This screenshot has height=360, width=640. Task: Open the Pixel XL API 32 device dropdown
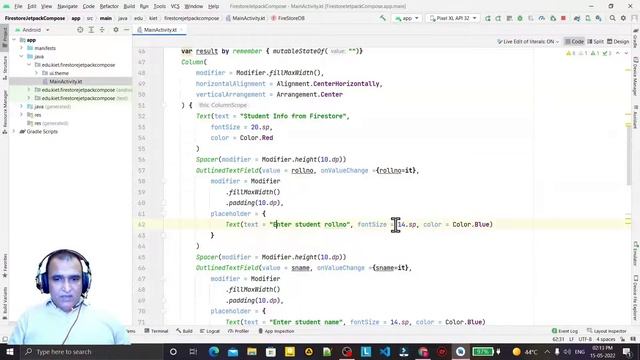(453, 18)
